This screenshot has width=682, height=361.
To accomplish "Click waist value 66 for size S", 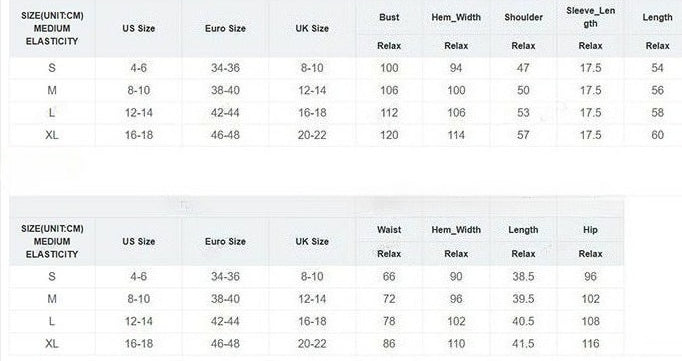I will (389, 277).
